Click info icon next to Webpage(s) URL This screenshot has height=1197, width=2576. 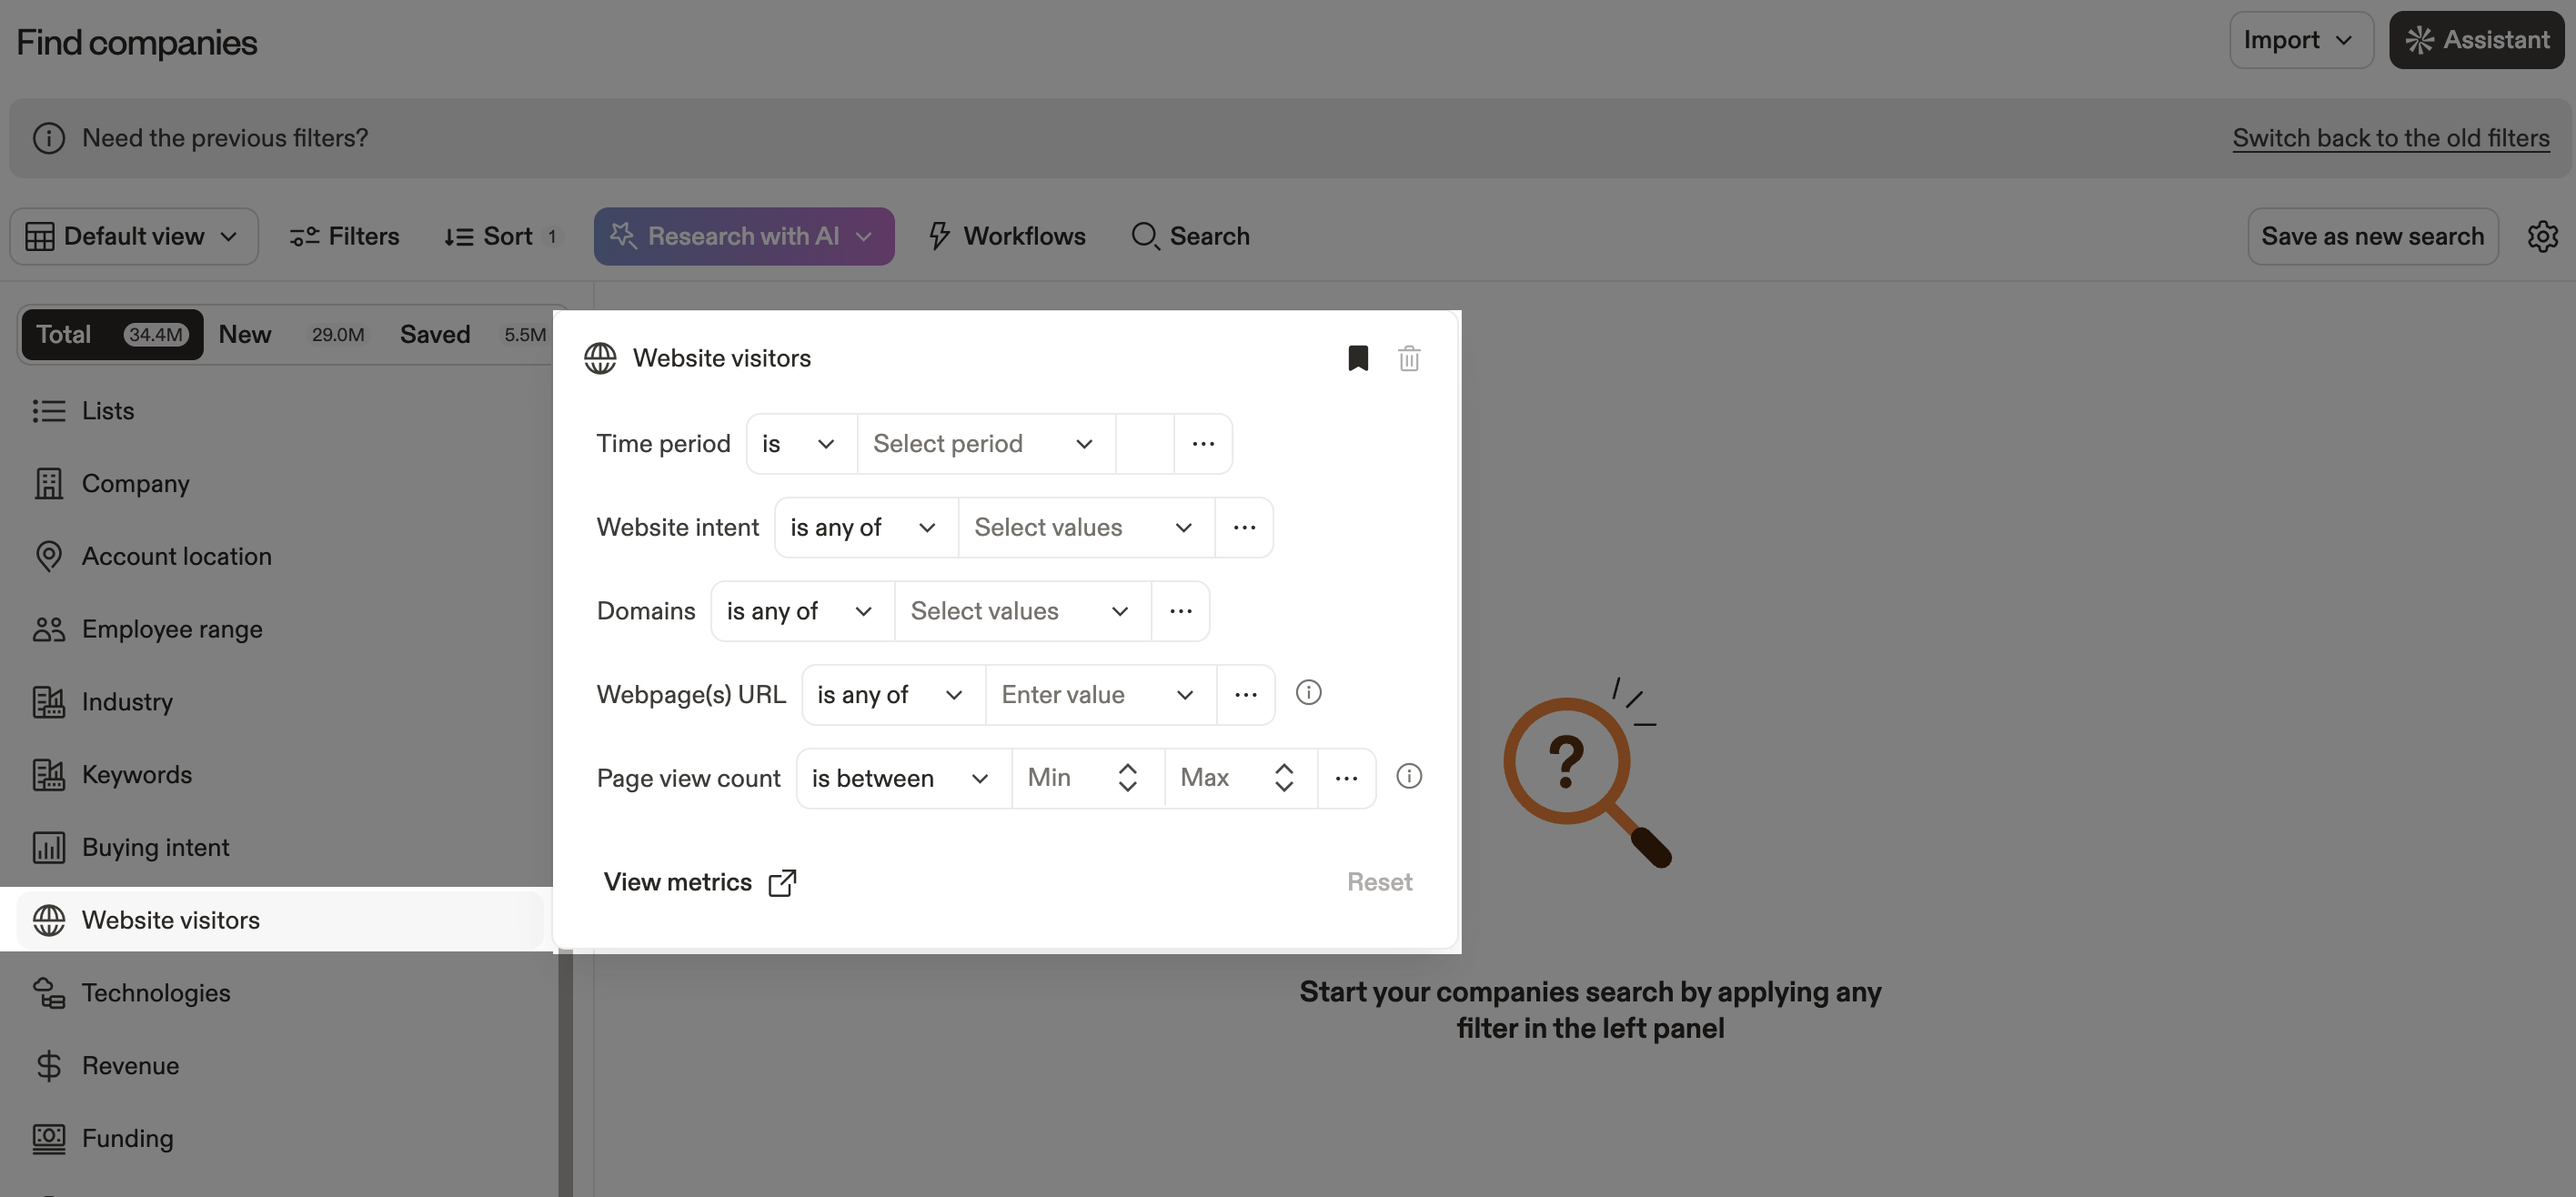point(1308,693)
